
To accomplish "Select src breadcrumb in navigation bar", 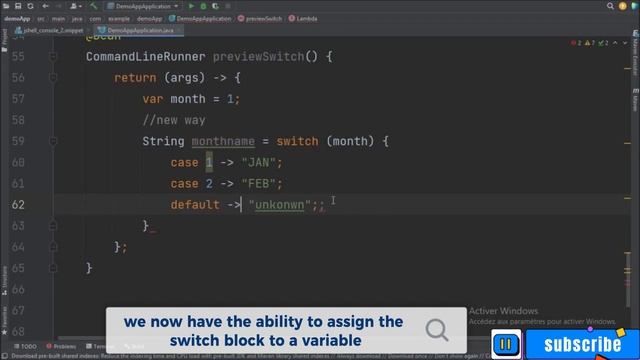I will pos(41,19).
